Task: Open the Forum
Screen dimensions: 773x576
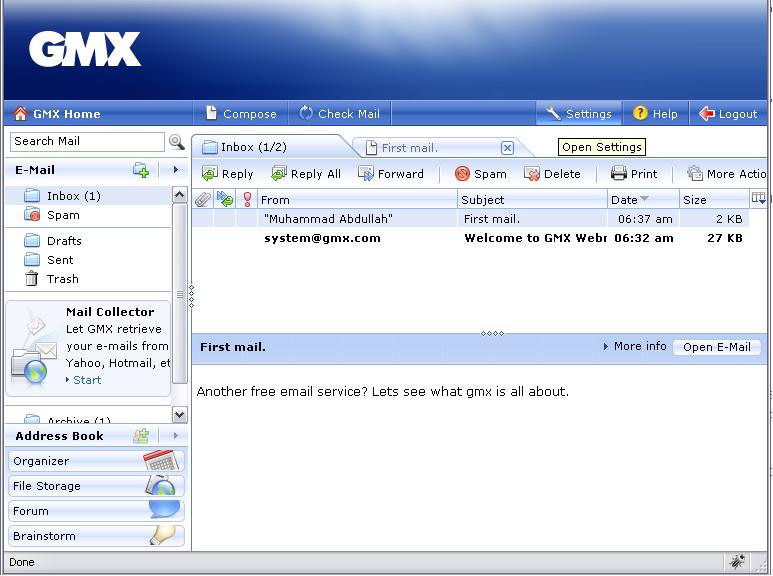Action: pyautogui.click(x=96, y=511)
